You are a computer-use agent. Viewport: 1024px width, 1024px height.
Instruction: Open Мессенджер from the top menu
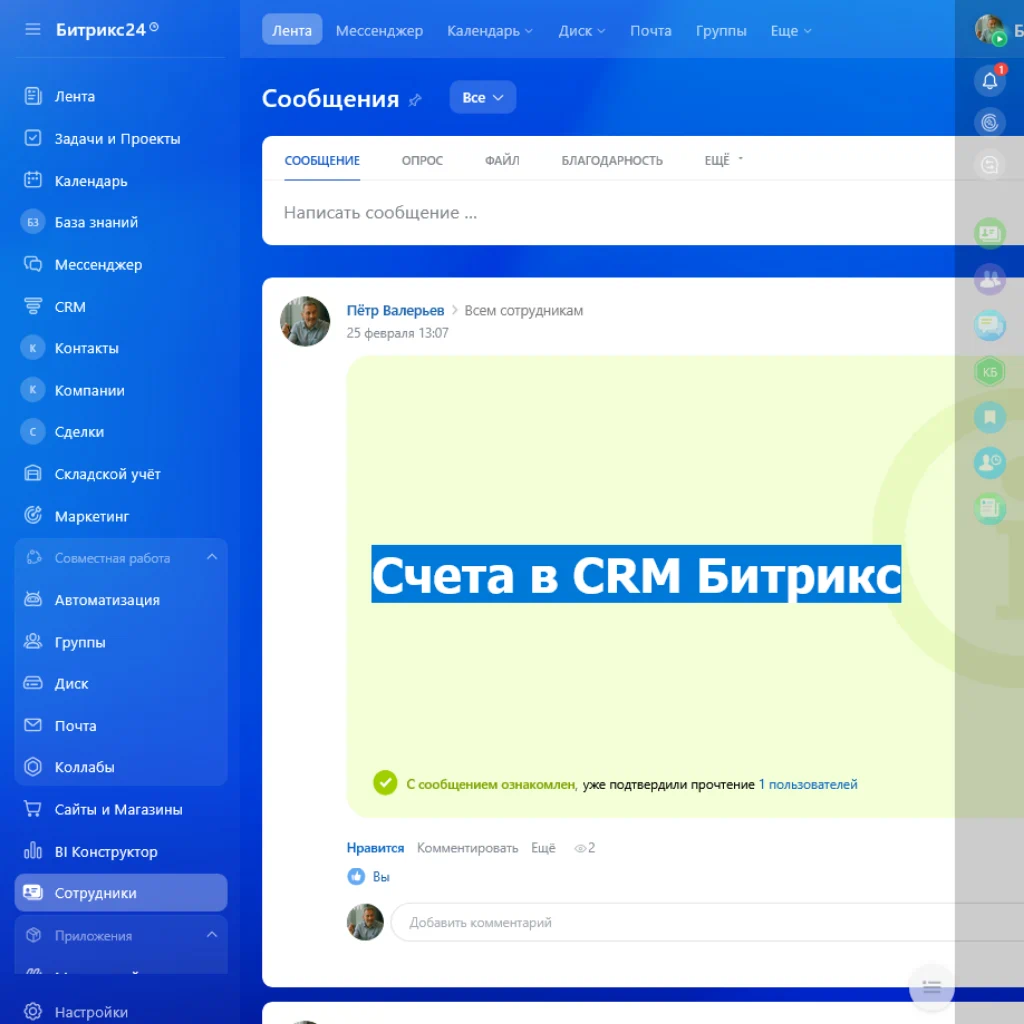coord(379,31)
